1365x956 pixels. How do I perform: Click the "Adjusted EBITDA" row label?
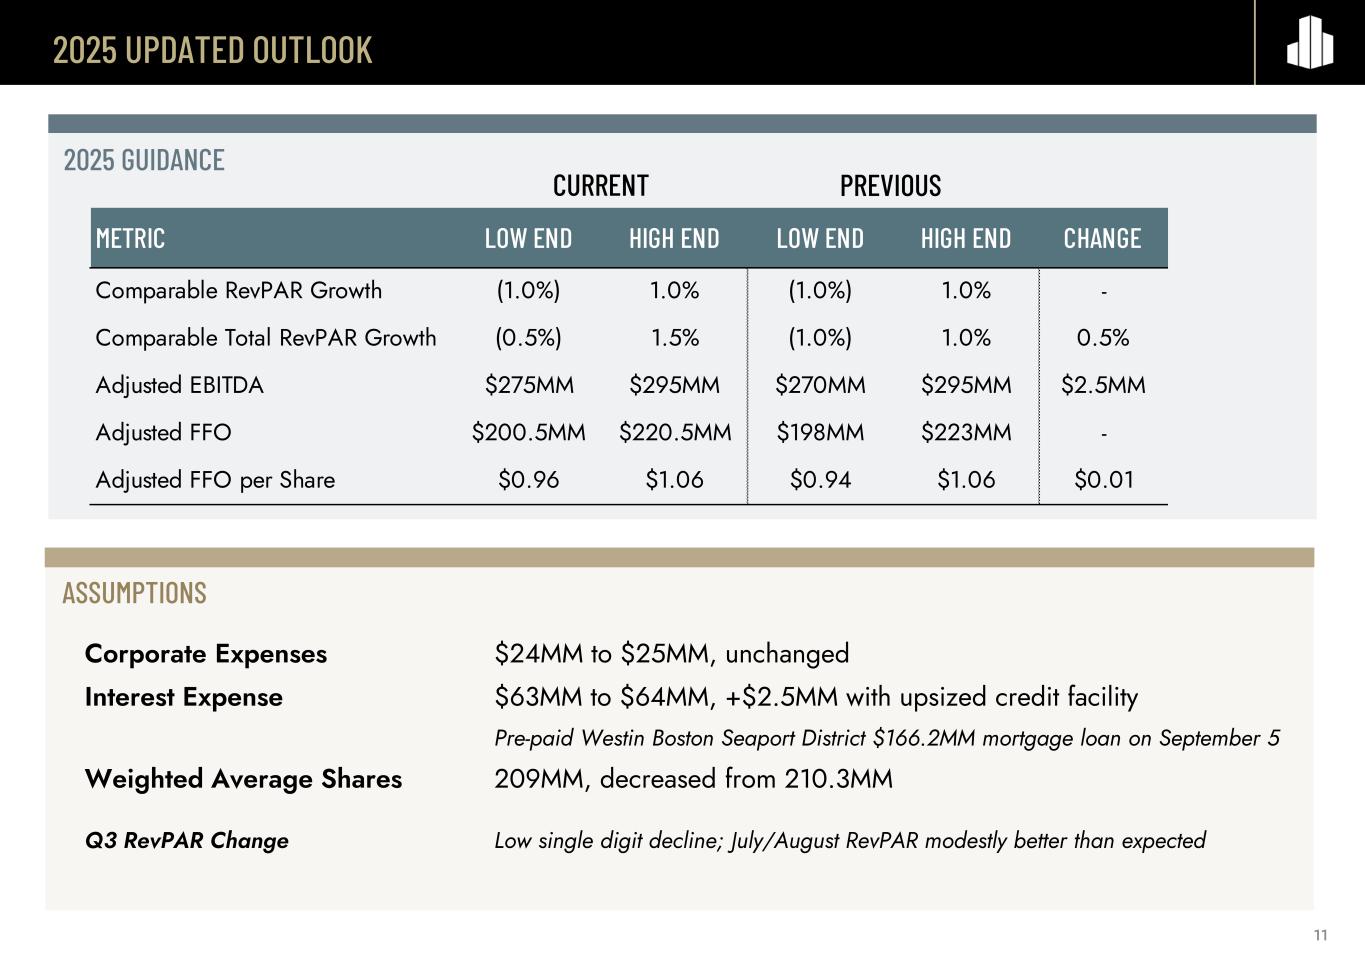click(179, 385)
